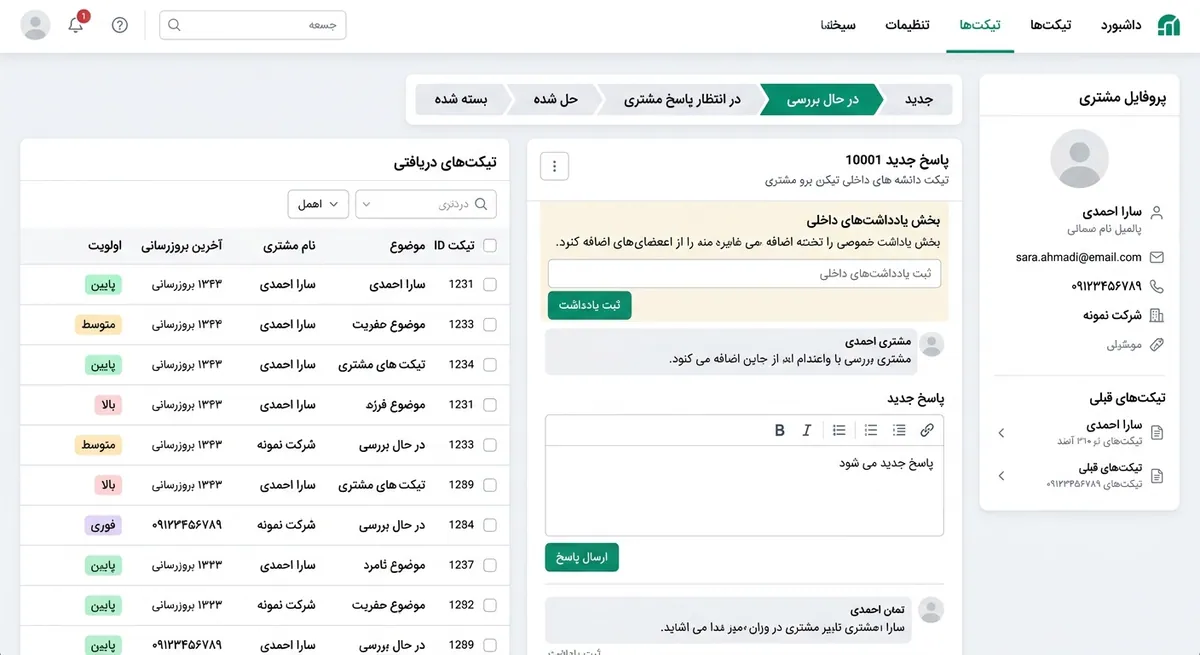Select در انتظار پاسخ مشتری status step
This screenshot has height=655, width=1200.
pyautogui.click(x=682, y=100)
